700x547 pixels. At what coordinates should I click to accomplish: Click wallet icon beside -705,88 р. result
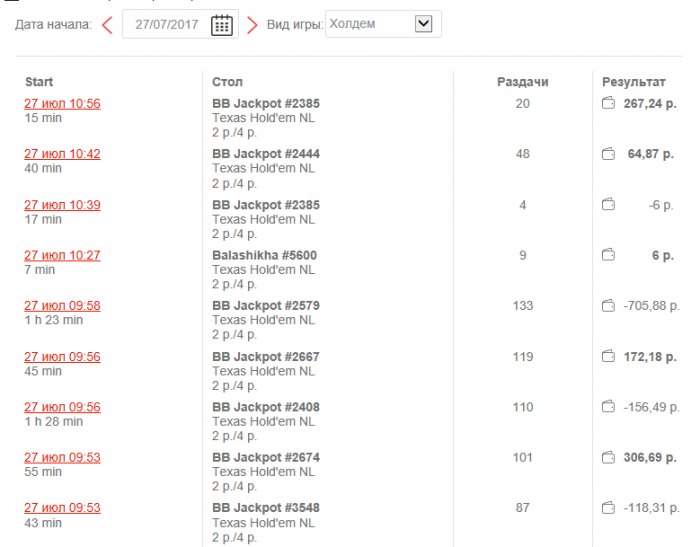point(607,306)
